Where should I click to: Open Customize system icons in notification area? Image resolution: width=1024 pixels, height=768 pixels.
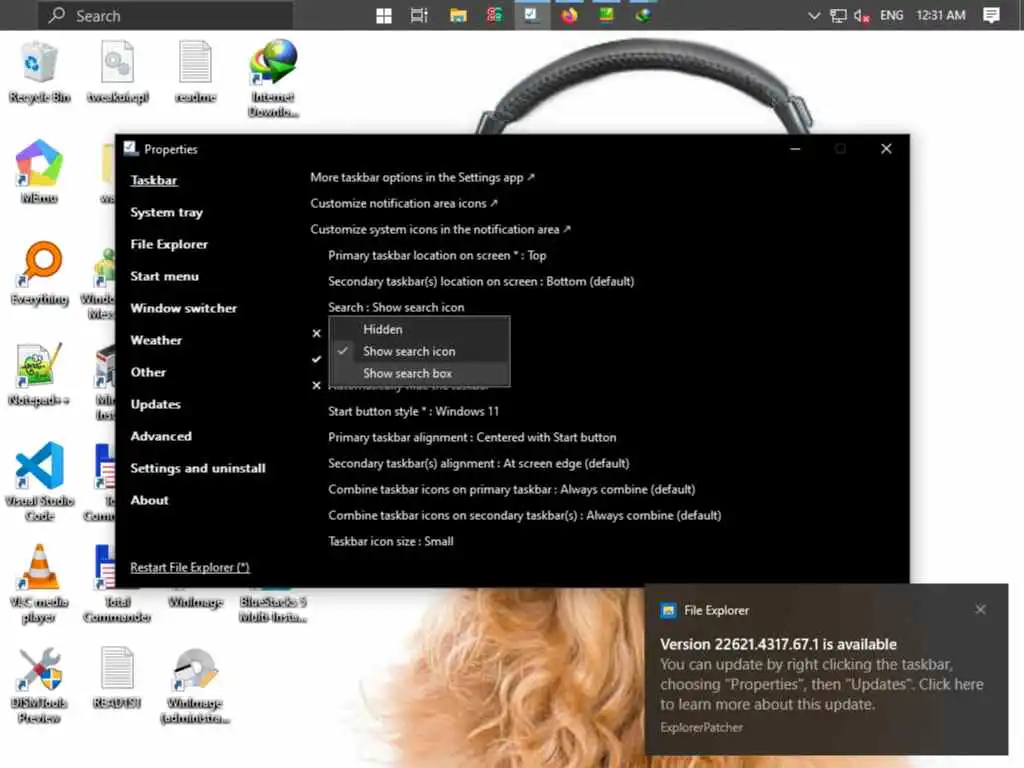click(x=441, y=230)
